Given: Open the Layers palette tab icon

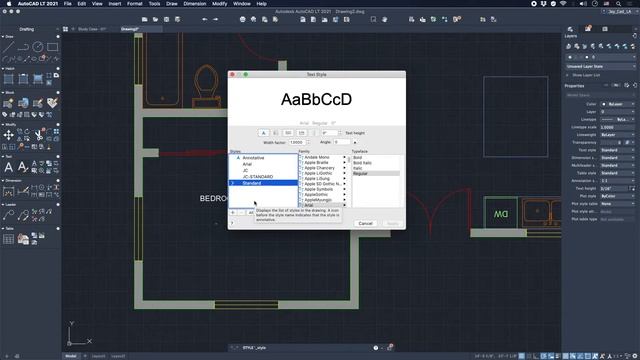Looking at the screenshot, I should click(570, 29).
